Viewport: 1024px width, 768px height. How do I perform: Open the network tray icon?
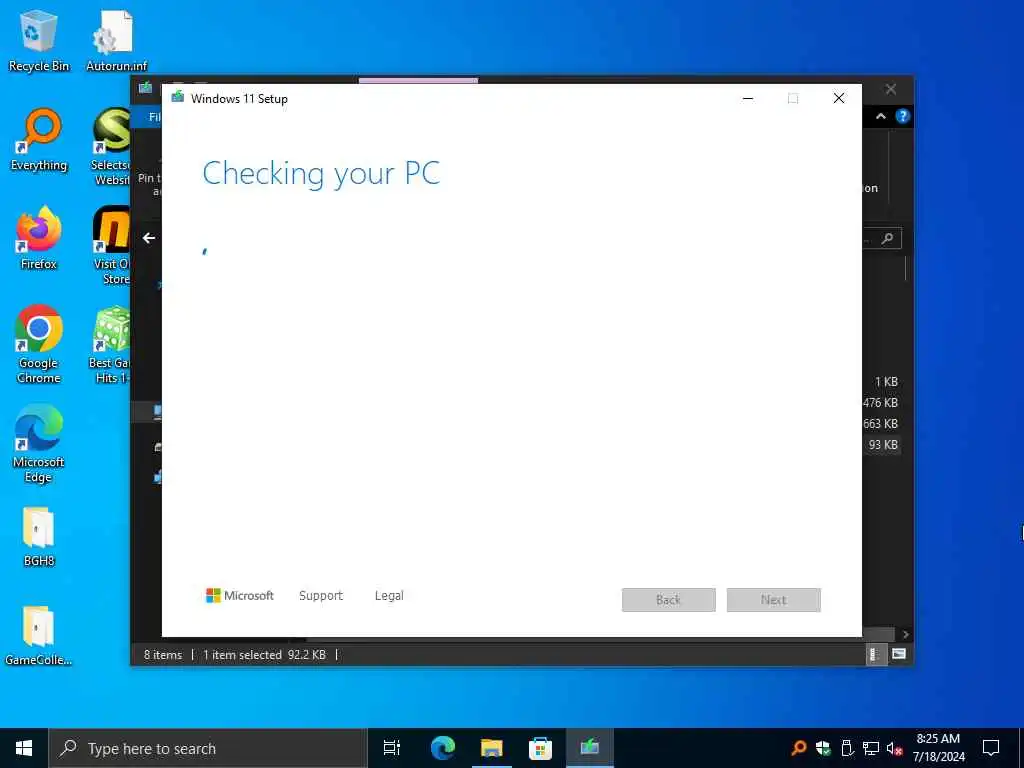point(871,748)
